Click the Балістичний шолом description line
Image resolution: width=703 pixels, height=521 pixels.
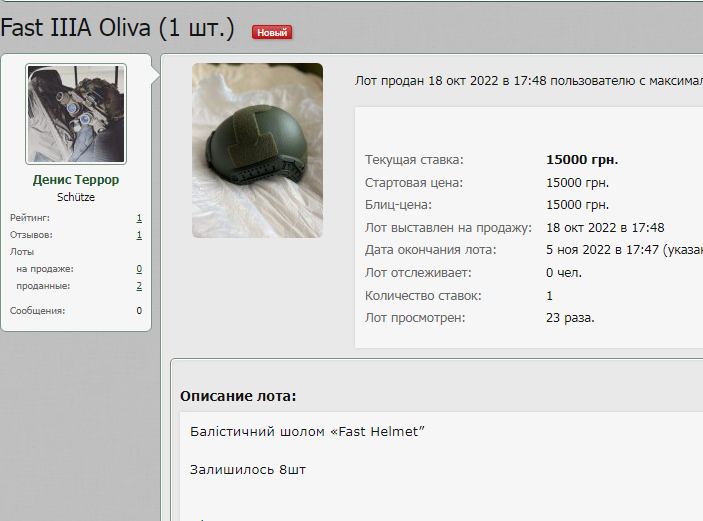307,431
